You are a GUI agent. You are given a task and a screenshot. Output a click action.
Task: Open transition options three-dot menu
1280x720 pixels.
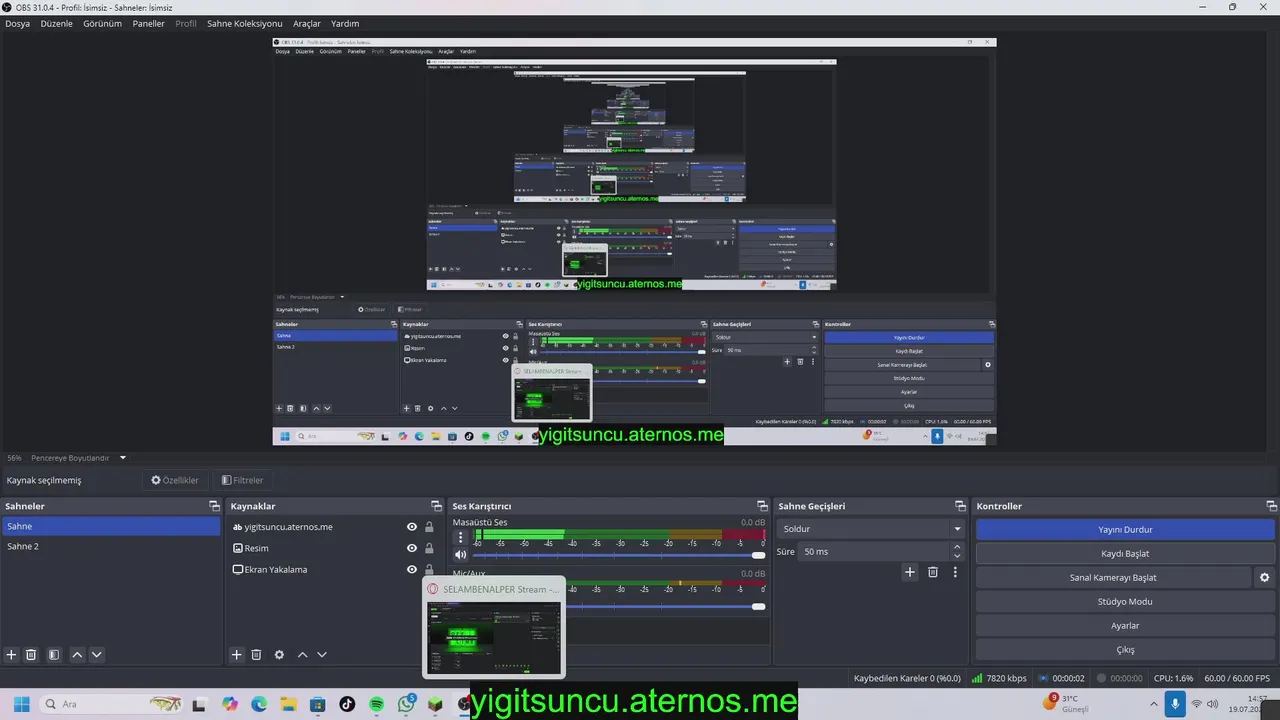(x=955, y=572)
